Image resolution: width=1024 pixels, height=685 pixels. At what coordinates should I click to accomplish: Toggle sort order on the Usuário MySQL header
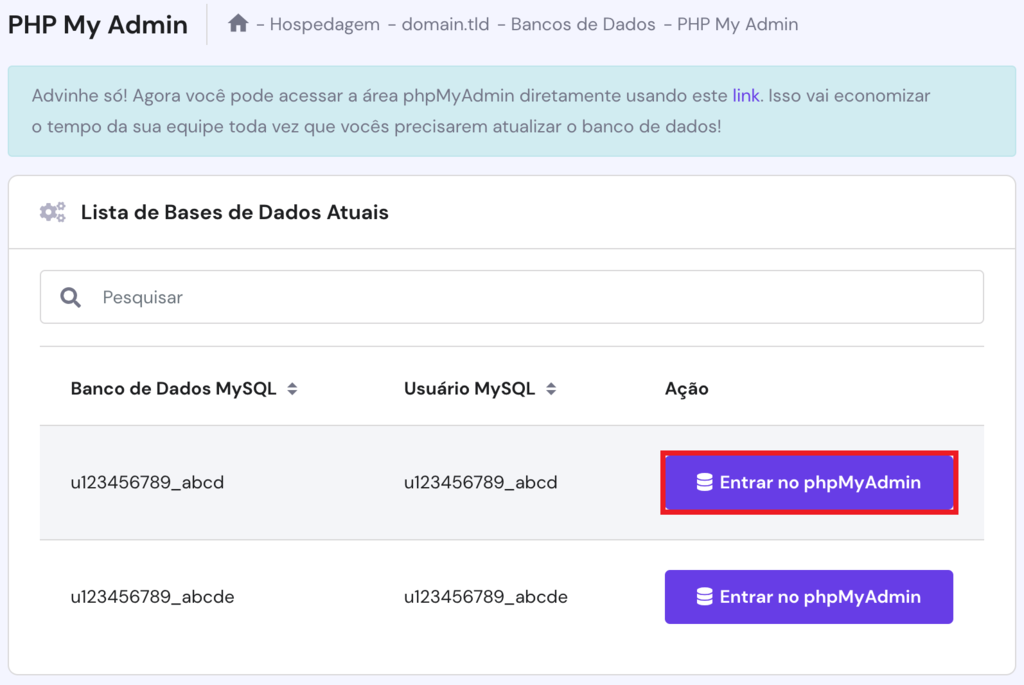pos(551,388)
